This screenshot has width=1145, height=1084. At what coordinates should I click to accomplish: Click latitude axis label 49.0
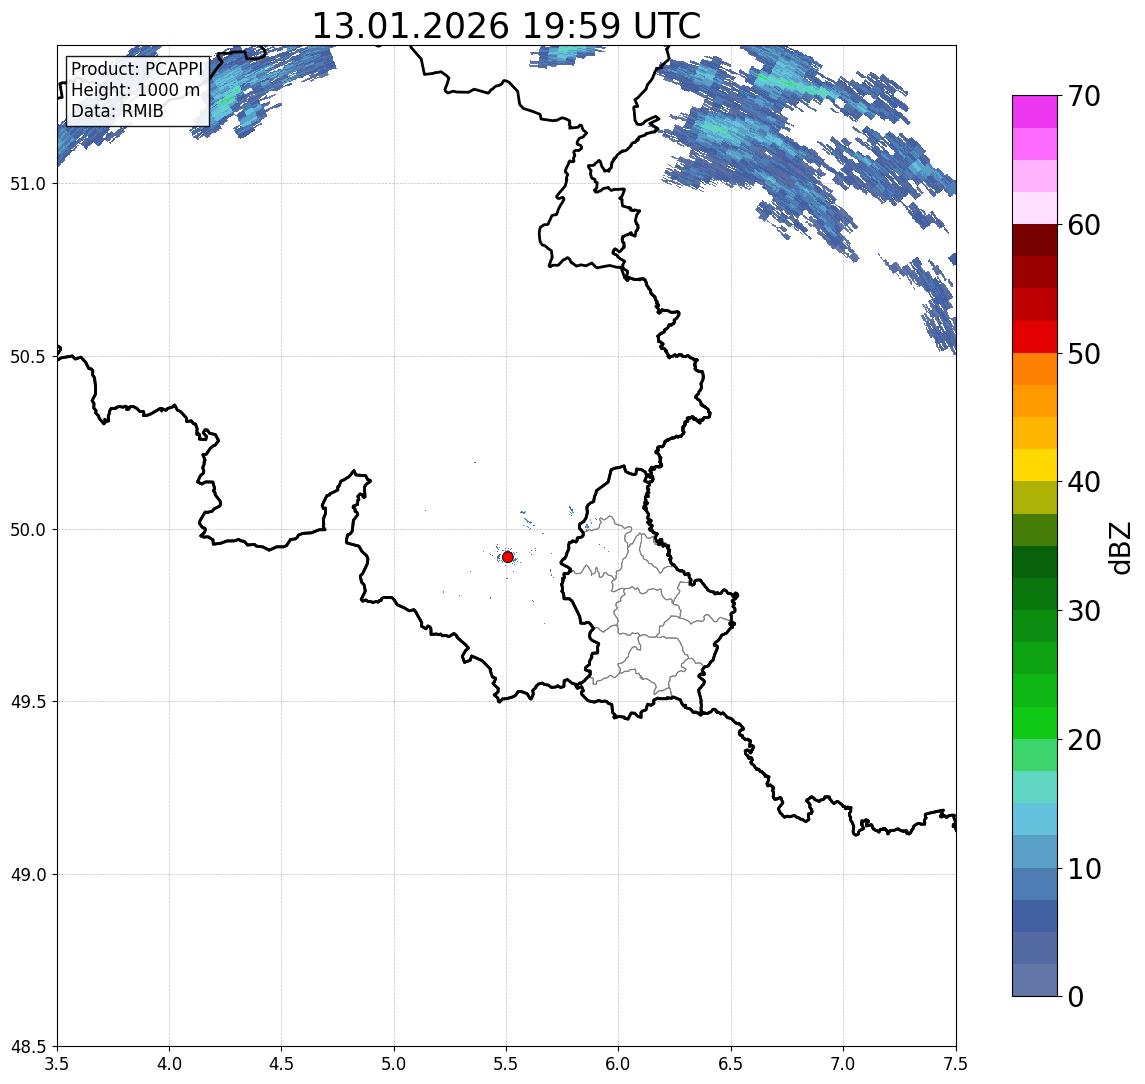tap(28, 874)
